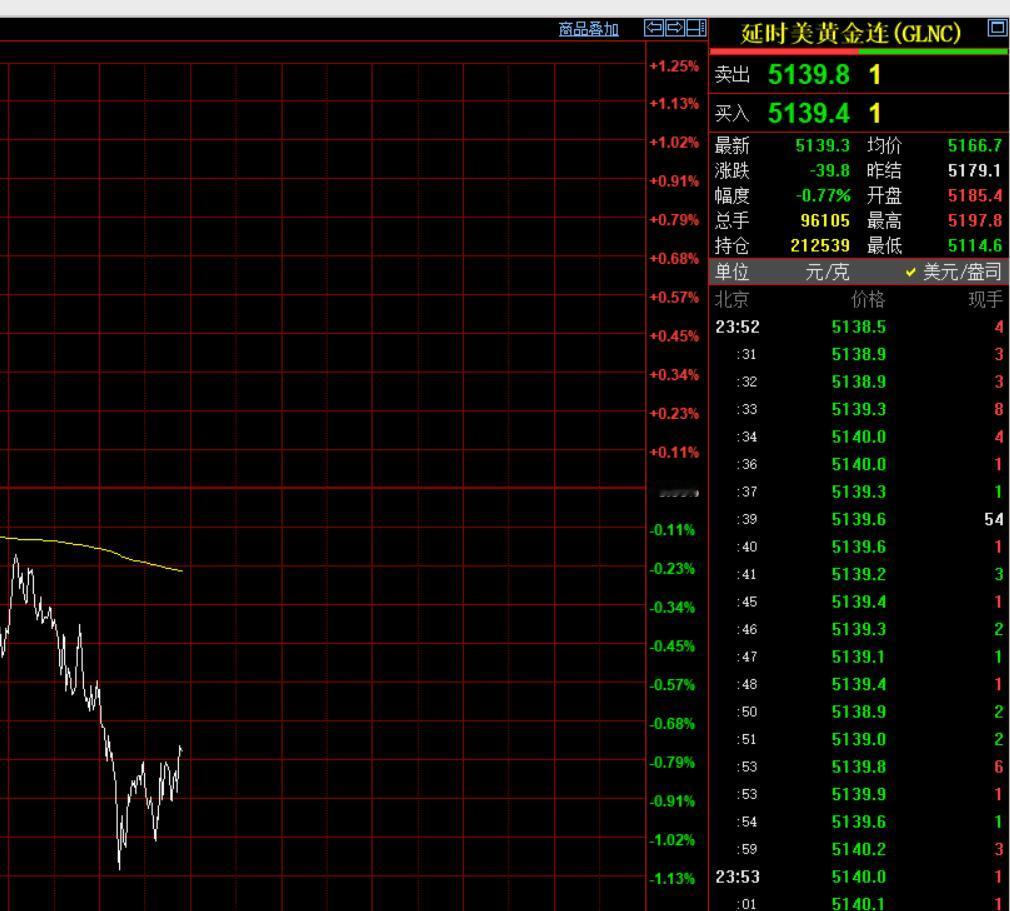The height and width of the screenshot is (911, 1010).
Task: Click the -0.79% axis label
Action: [x=672, y=763]
